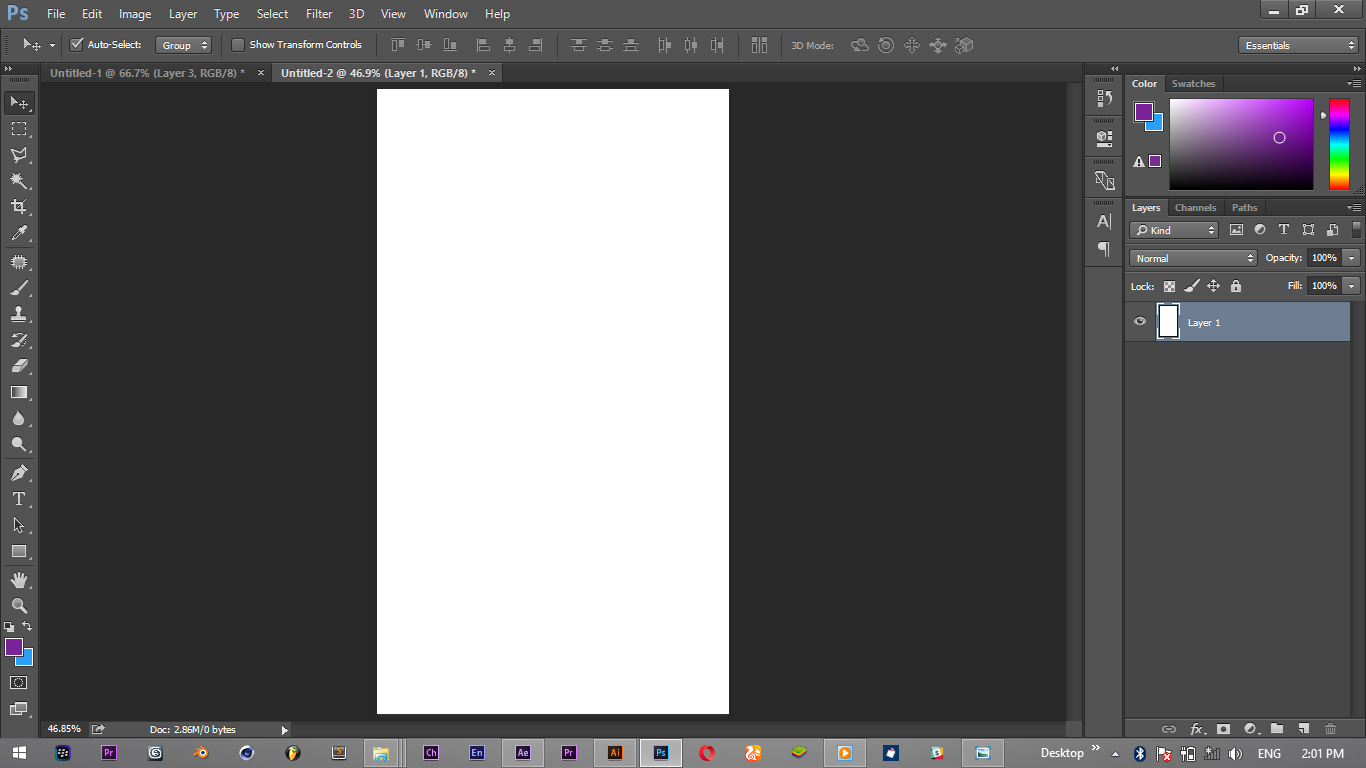Screen dimensions: 1366x768
Task: Pick a color in the color field
Action: [x=1241, y=144]
